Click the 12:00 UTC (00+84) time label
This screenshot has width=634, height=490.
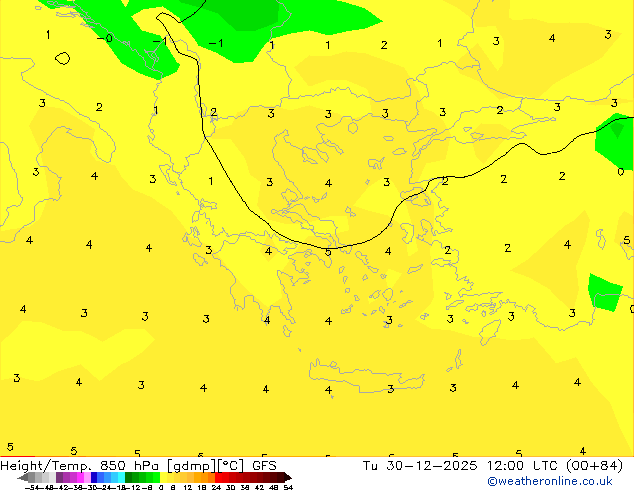555,466
